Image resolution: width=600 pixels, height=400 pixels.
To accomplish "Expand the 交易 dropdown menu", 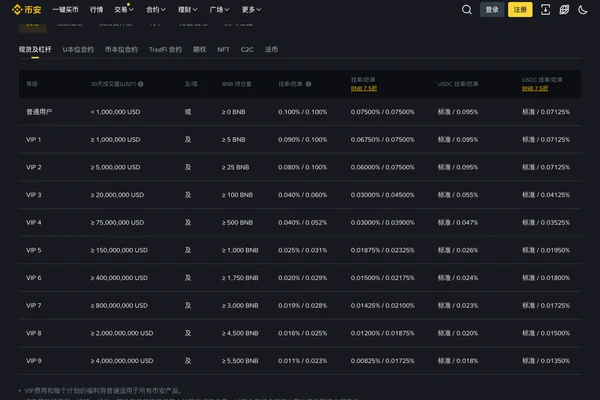I will 124,10.
